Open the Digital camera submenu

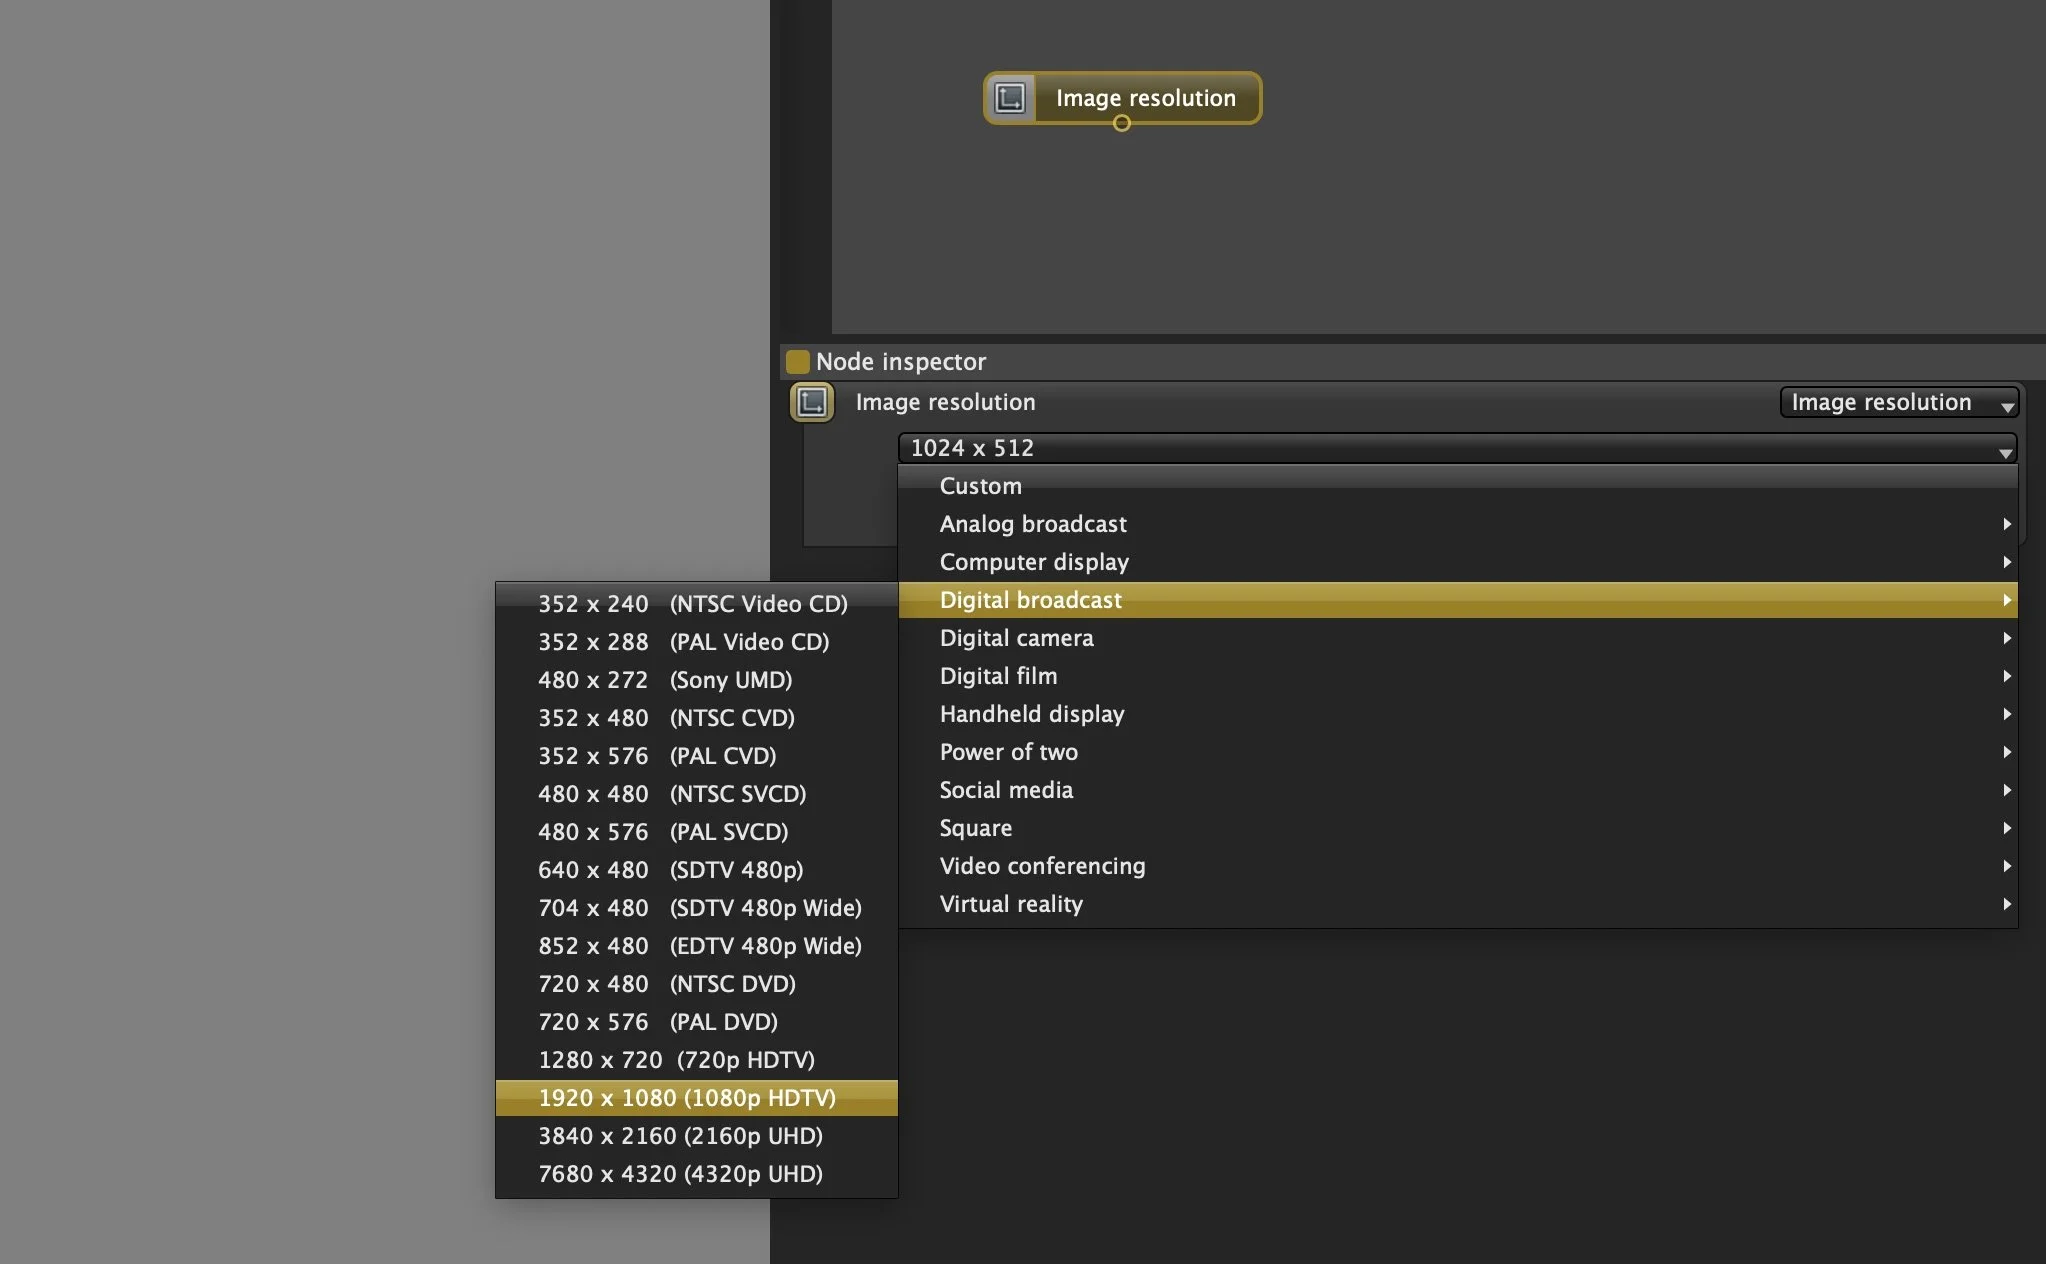tap(1017, 638)
